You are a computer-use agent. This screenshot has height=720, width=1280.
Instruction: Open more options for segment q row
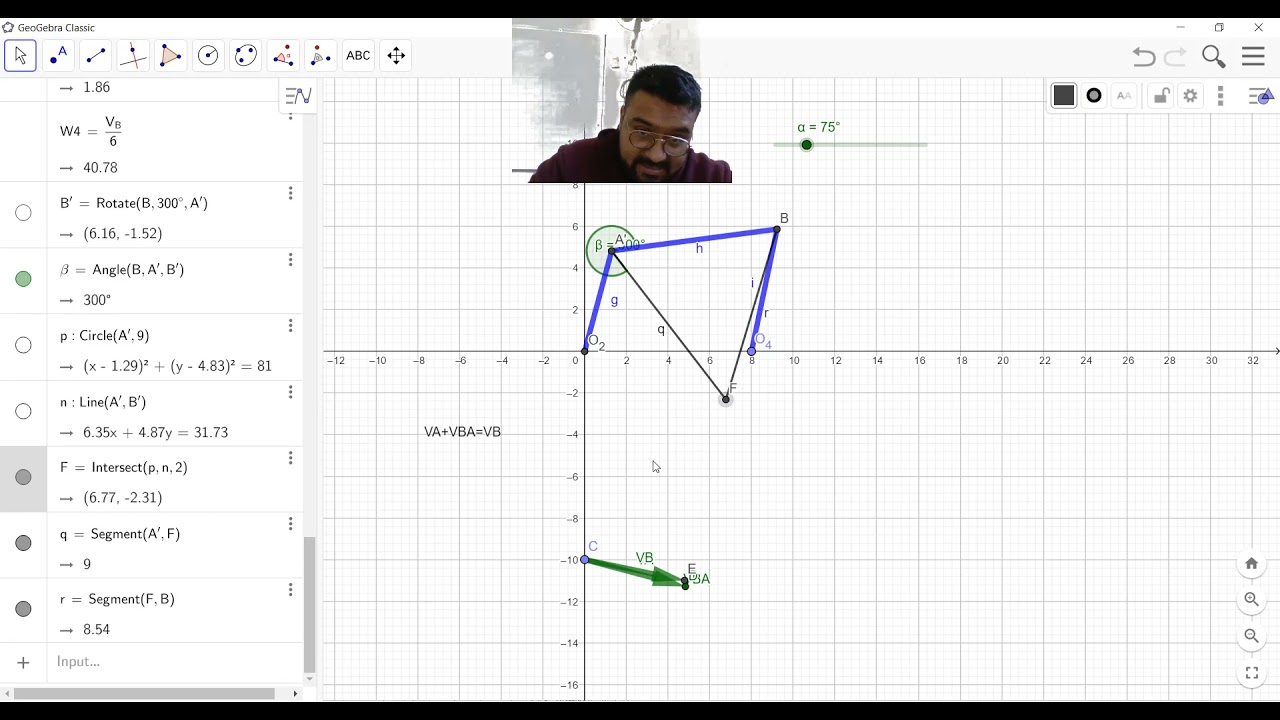[x=290, y=524]
